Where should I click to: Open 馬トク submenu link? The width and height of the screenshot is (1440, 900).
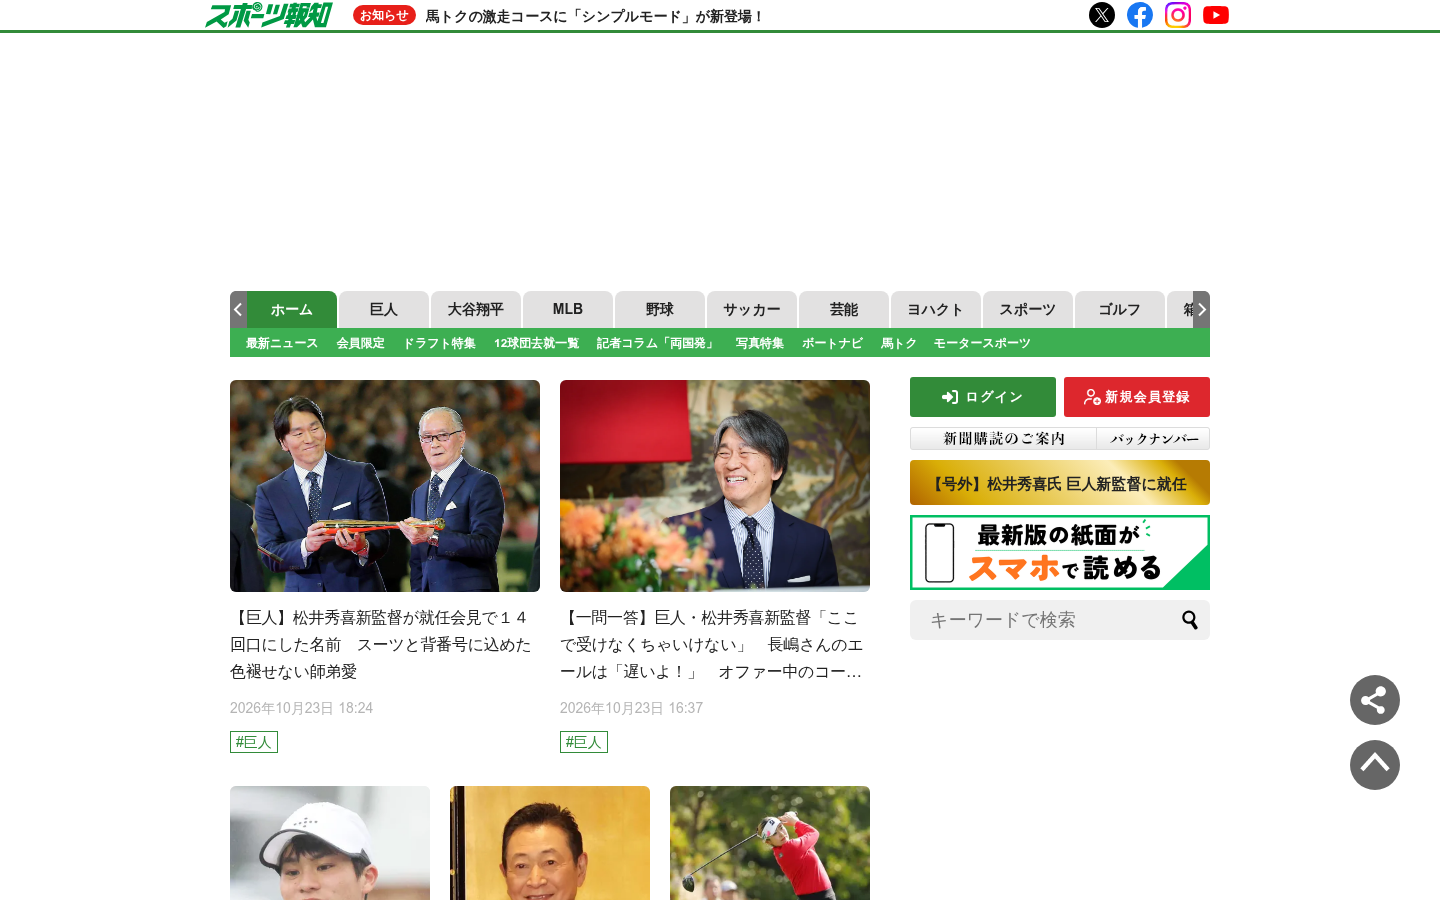click(898, 343)
